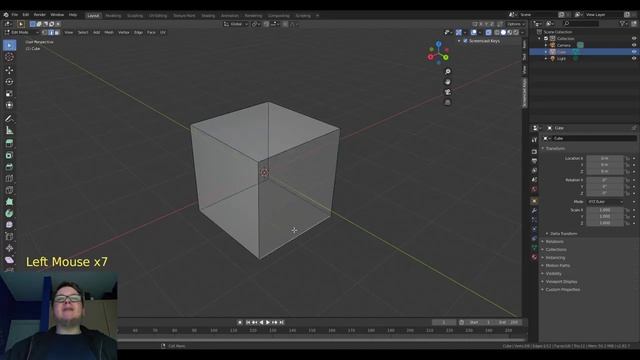Open the File menu

click(15, 15)
